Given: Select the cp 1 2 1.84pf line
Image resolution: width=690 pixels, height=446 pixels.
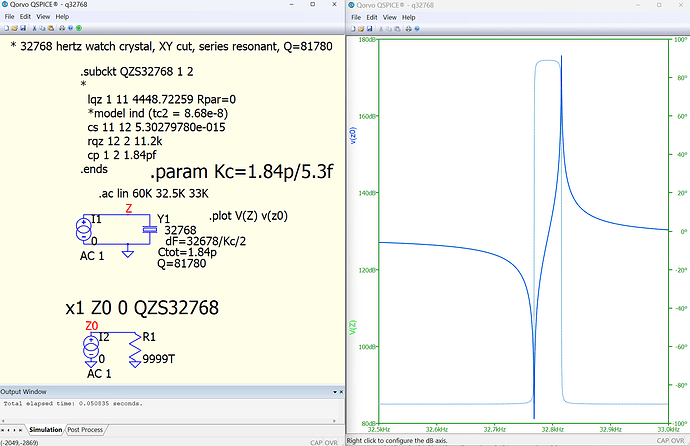Looking at the screenshot, I should pyautogui.click(x=122, y=155).
